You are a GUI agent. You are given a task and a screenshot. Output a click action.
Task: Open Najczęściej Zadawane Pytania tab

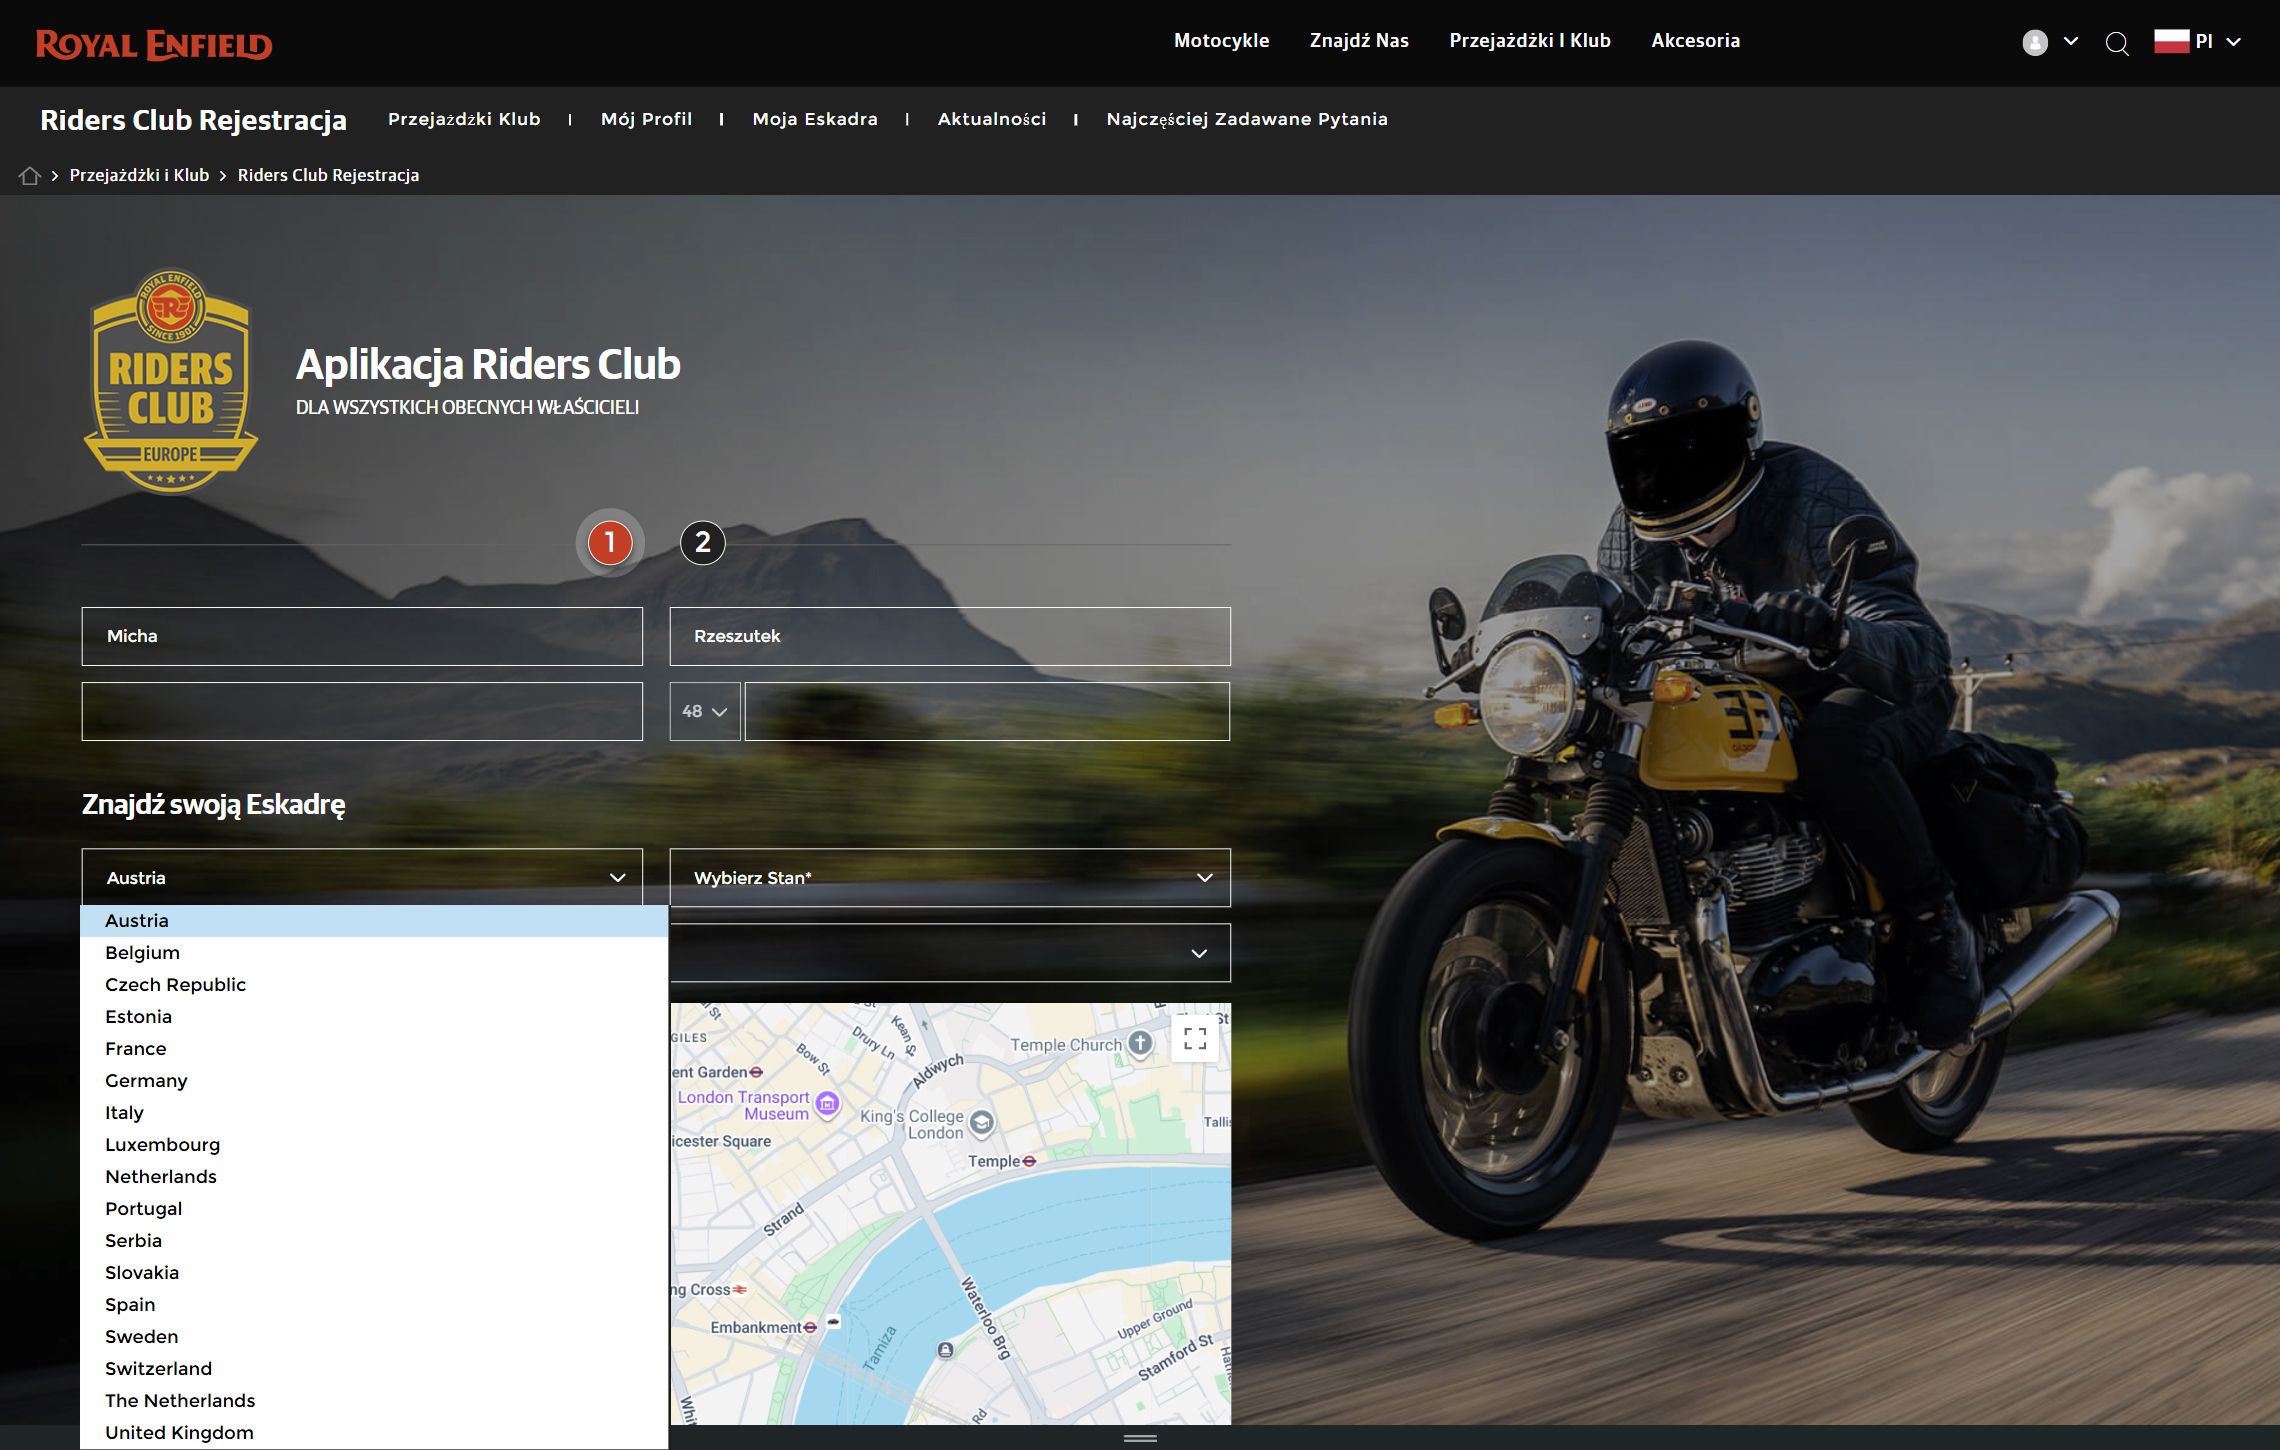(x=1247, y=119)
